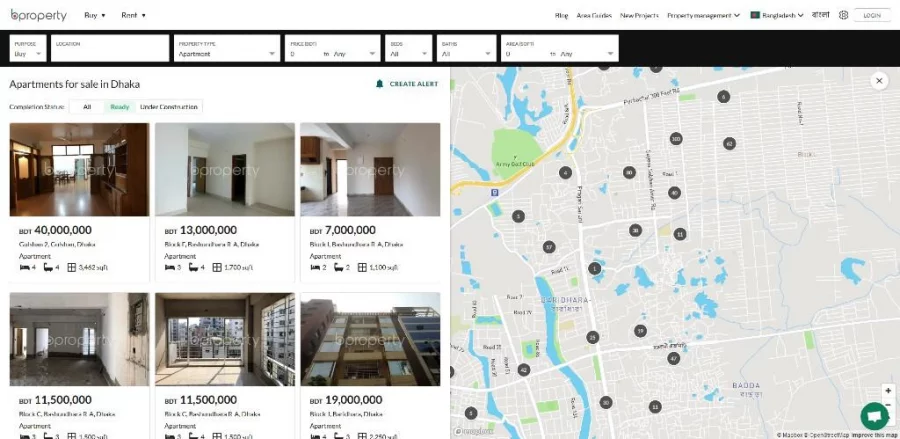Open BDT 7,000,000 listing photo
The width and height of the screenshot is (900, 439).
tap(370, 169)
